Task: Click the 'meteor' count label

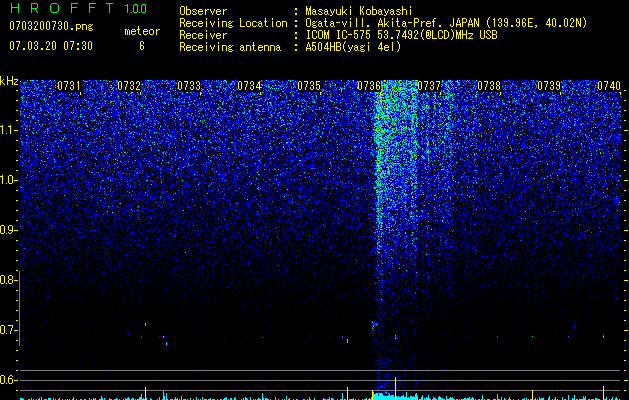Action: 142,31
